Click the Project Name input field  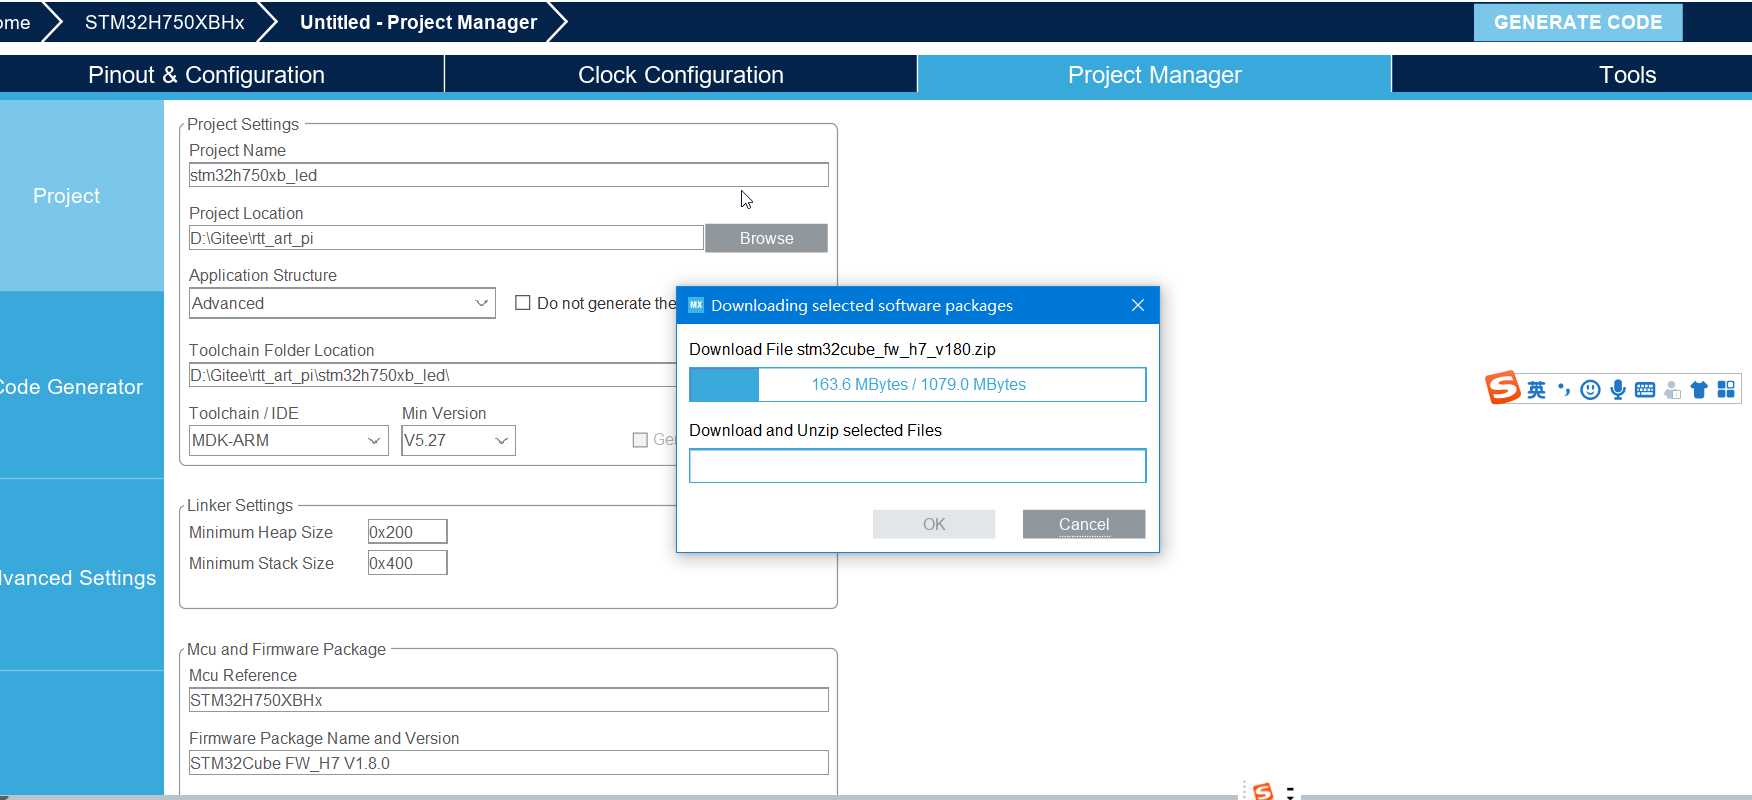(508, 175)
